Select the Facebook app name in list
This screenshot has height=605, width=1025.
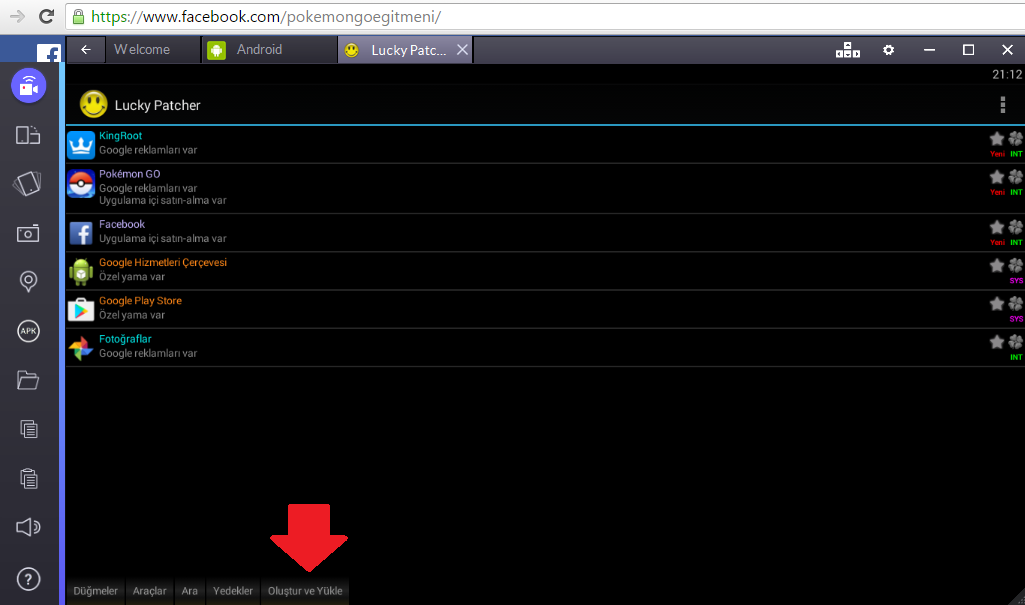coord(122,224)
